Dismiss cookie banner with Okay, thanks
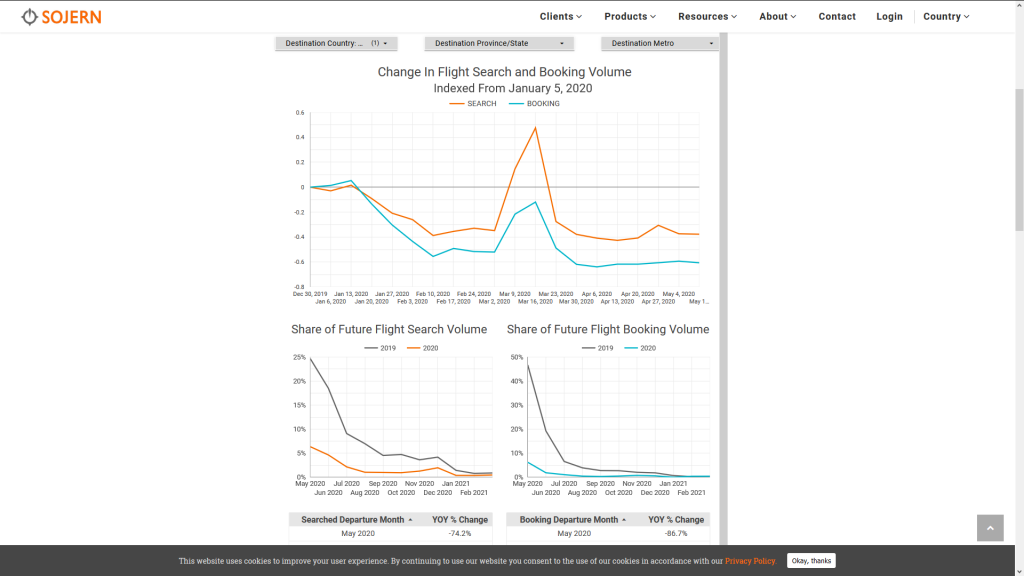1024x576 pixels. pyautogui.click(x=811, y=561)
